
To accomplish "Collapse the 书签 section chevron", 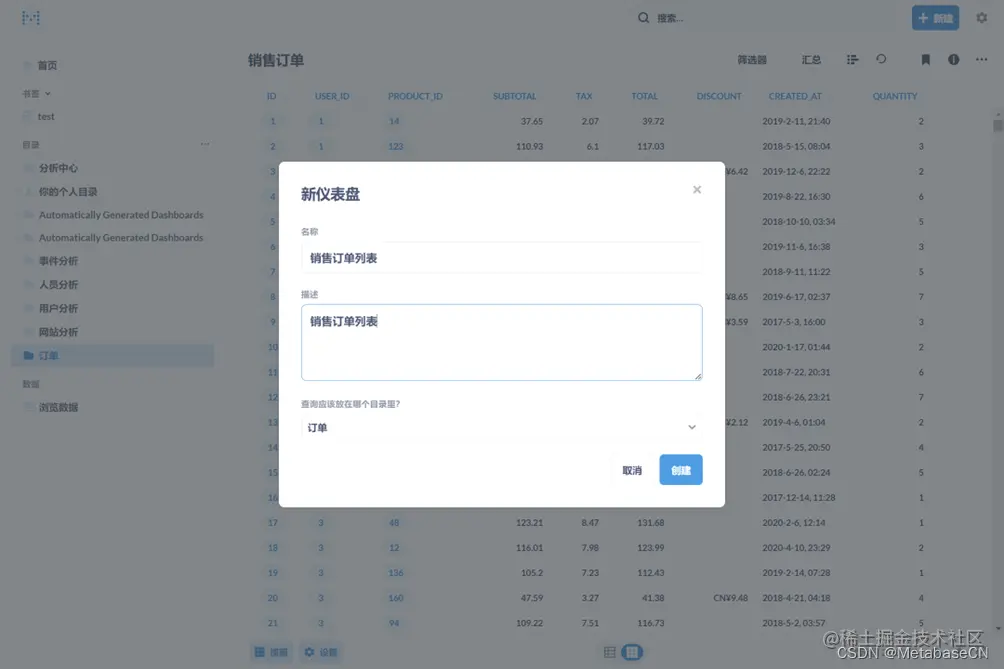I will 47,93.
